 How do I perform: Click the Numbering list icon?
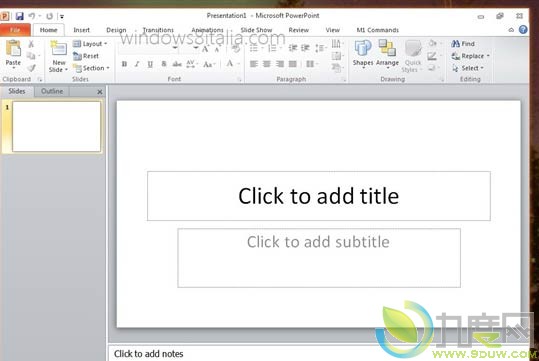coord(272,48)
